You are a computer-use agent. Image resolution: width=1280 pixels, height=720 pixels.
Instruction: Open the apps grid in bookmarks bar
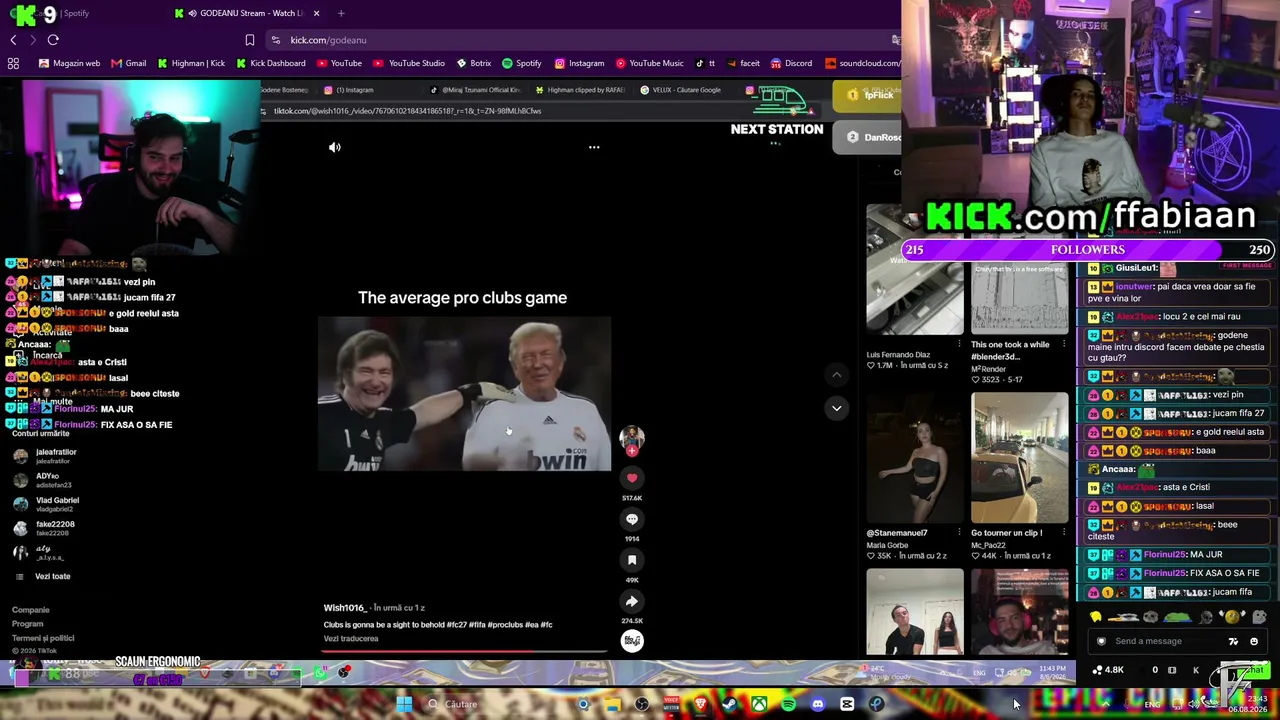point(13,63)
